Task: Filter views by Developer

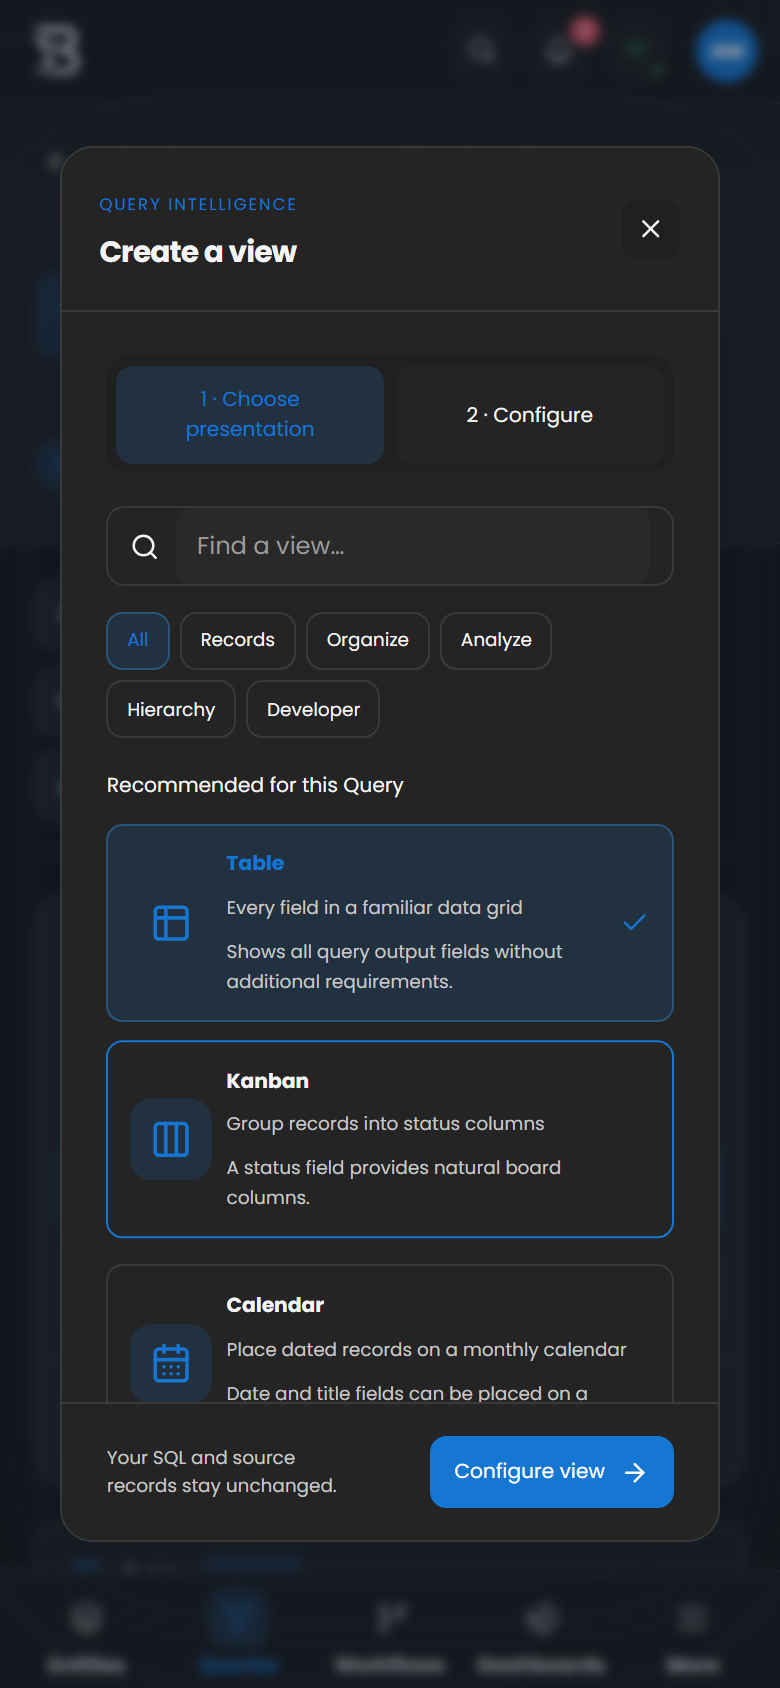Action: click(313, 709)
